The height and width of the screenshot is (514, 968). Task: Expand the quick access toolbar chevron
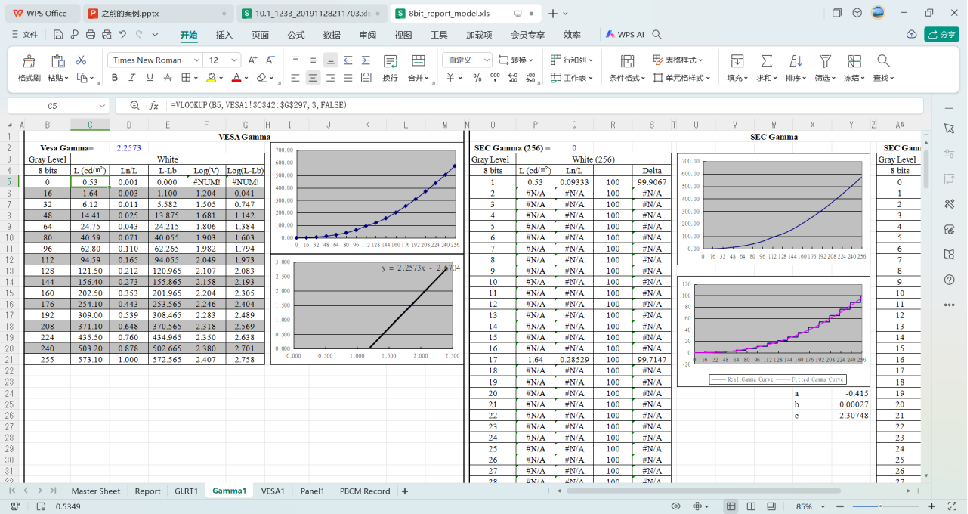[x=155, y=35]
